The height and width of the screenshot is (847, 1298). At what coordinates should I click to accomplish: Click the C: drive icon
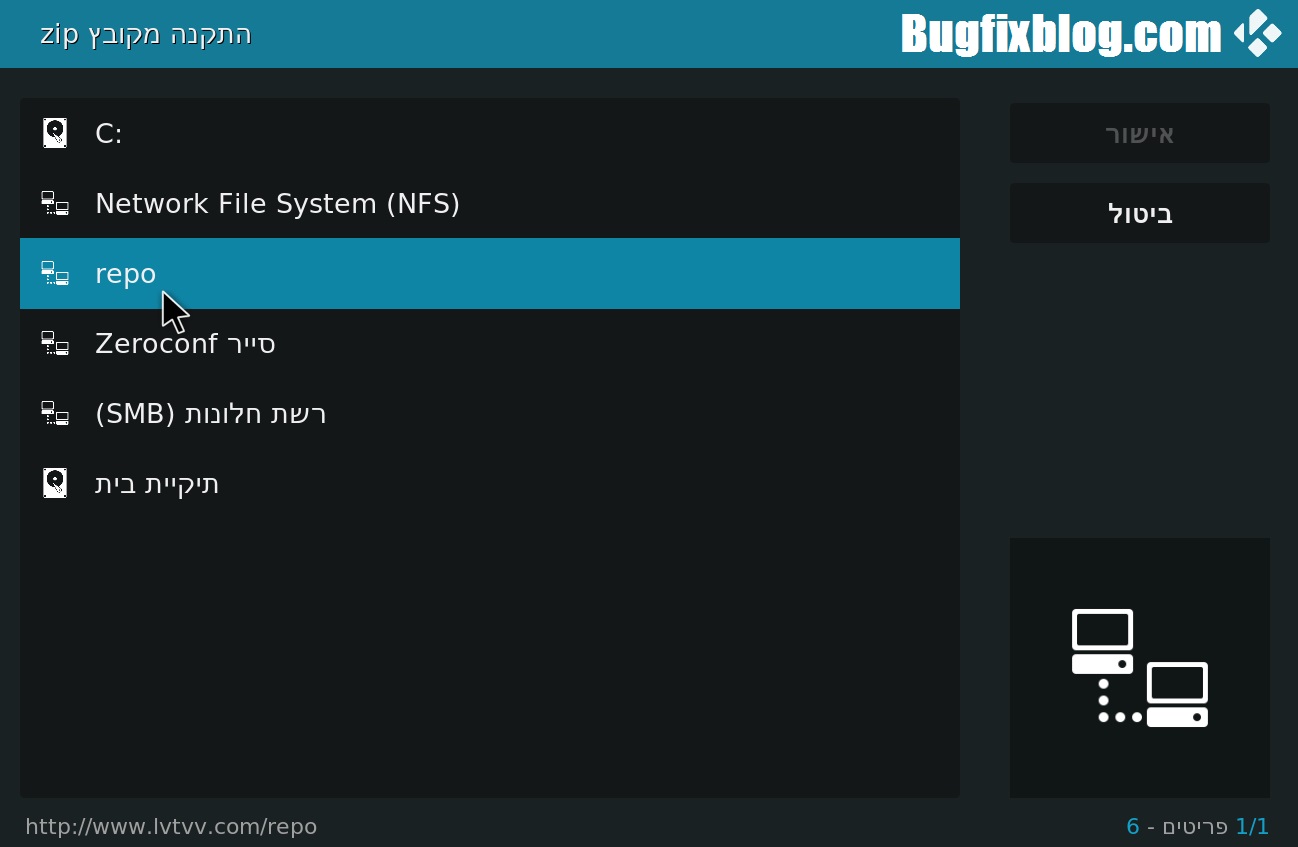[55, 133]
